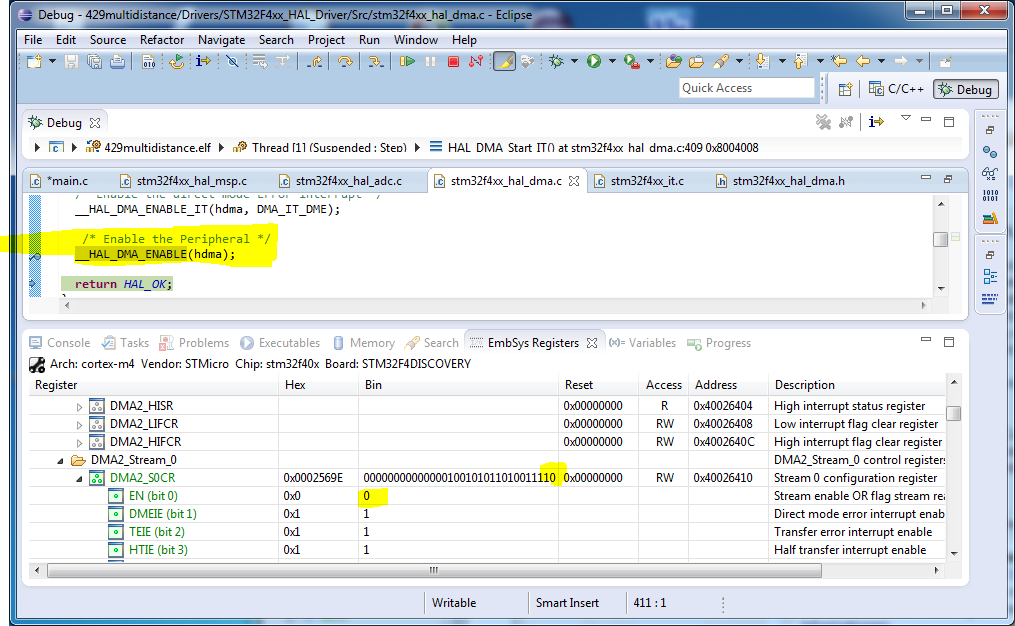This screenshot has width=1015, height=626.
Task: Switch to the C/C++ perspective
Action: click(897, 89)
